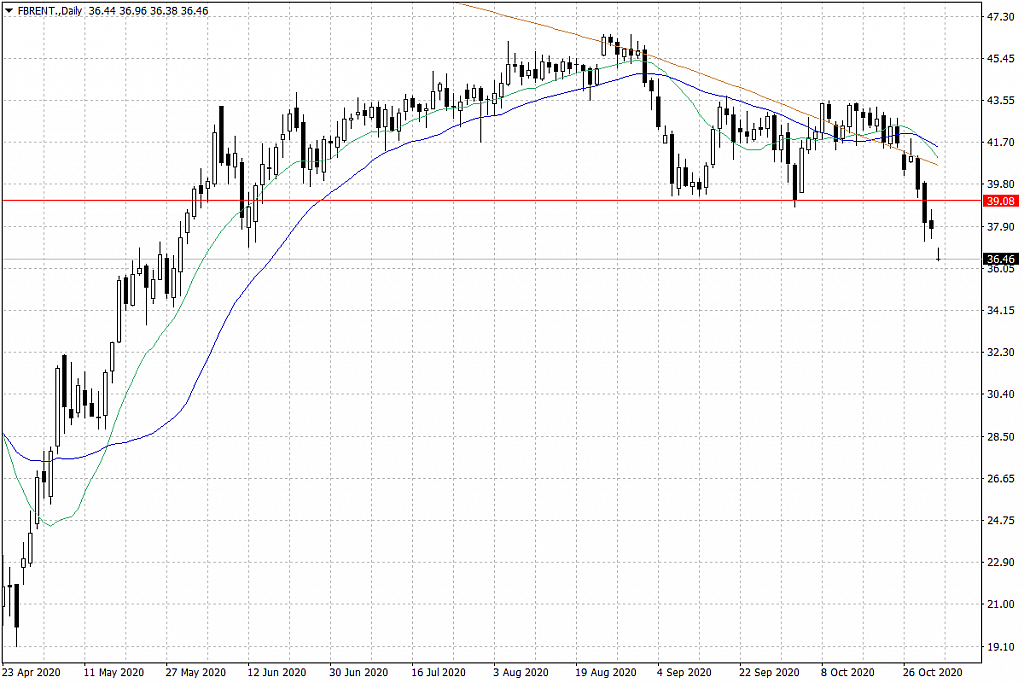Click the 16 Jul 2020 date label
This screenshot has width=1024, height=683.
coord(438,672)
